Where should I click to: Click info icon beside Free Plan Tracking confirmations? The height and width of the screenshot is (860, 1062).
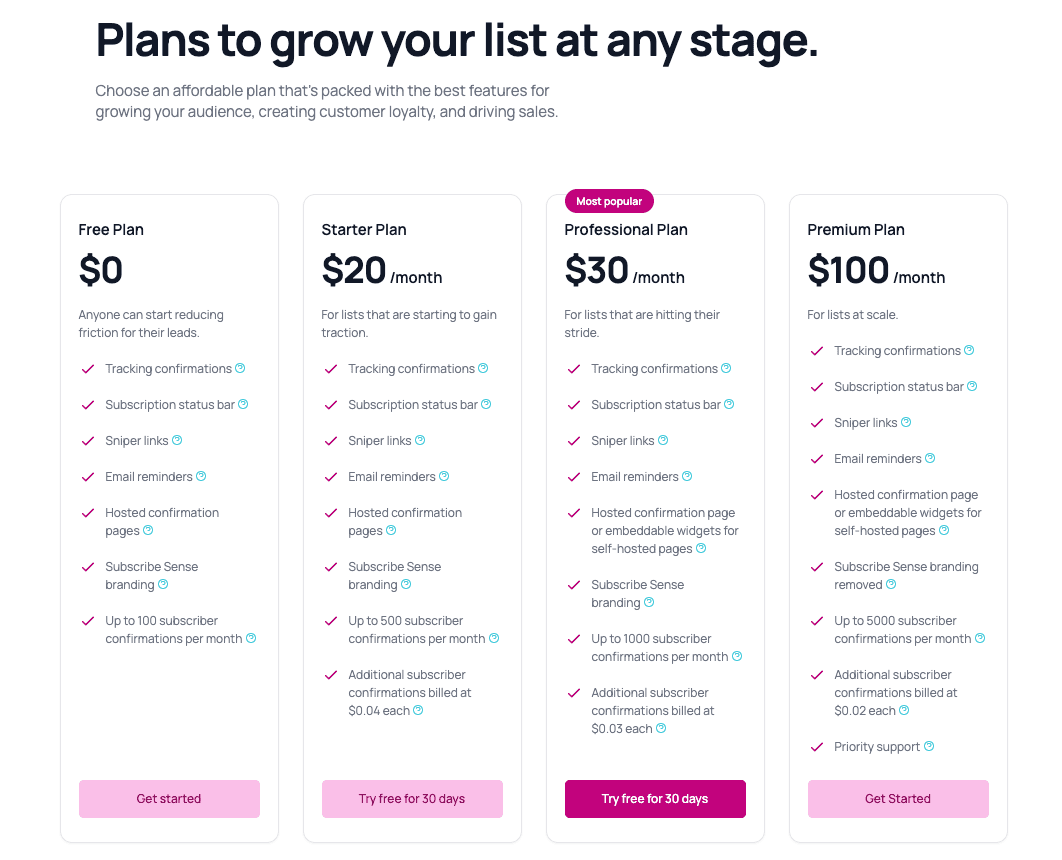tap(240, 368)
